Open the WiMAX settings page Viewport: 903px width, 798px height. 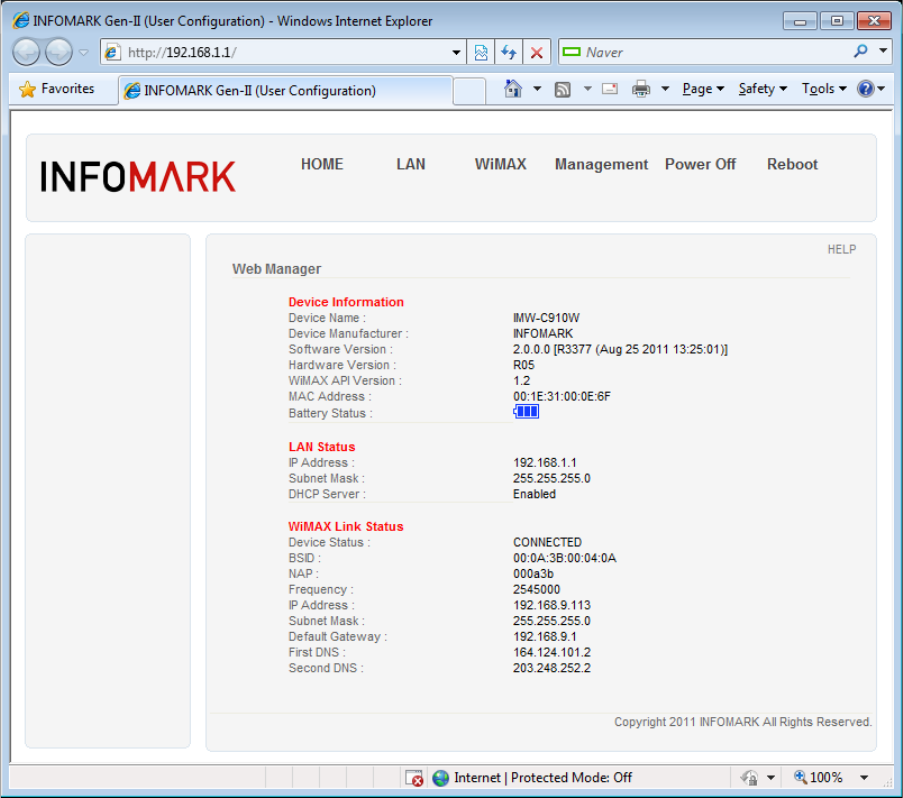[x=500, y=164]
